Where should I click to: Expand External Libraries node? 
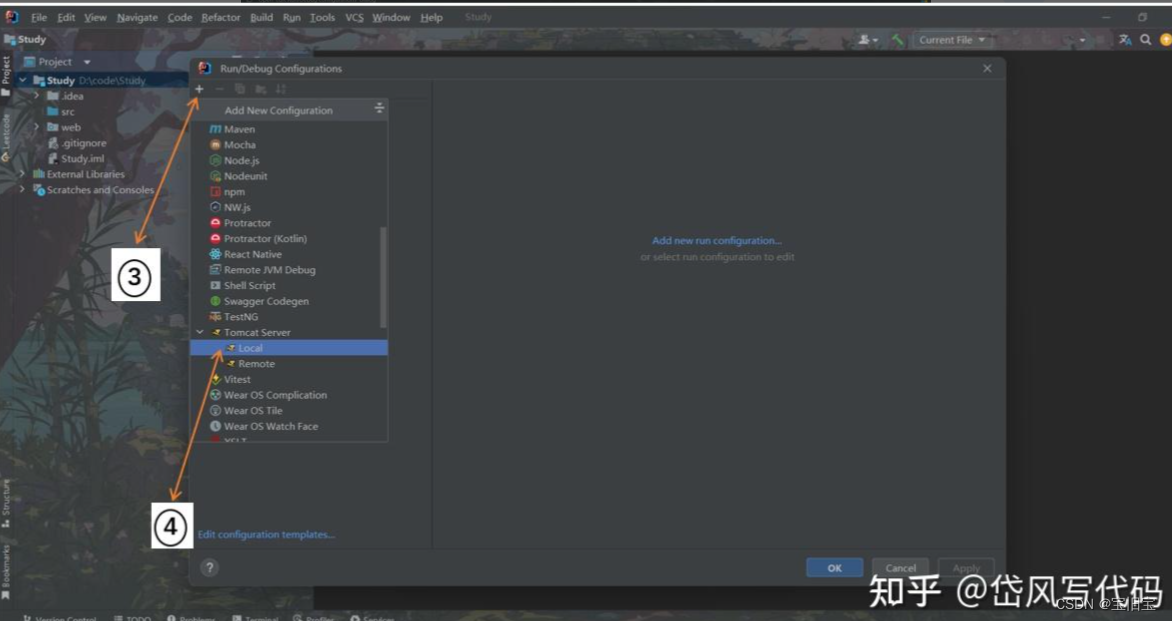tap(22, 174)
